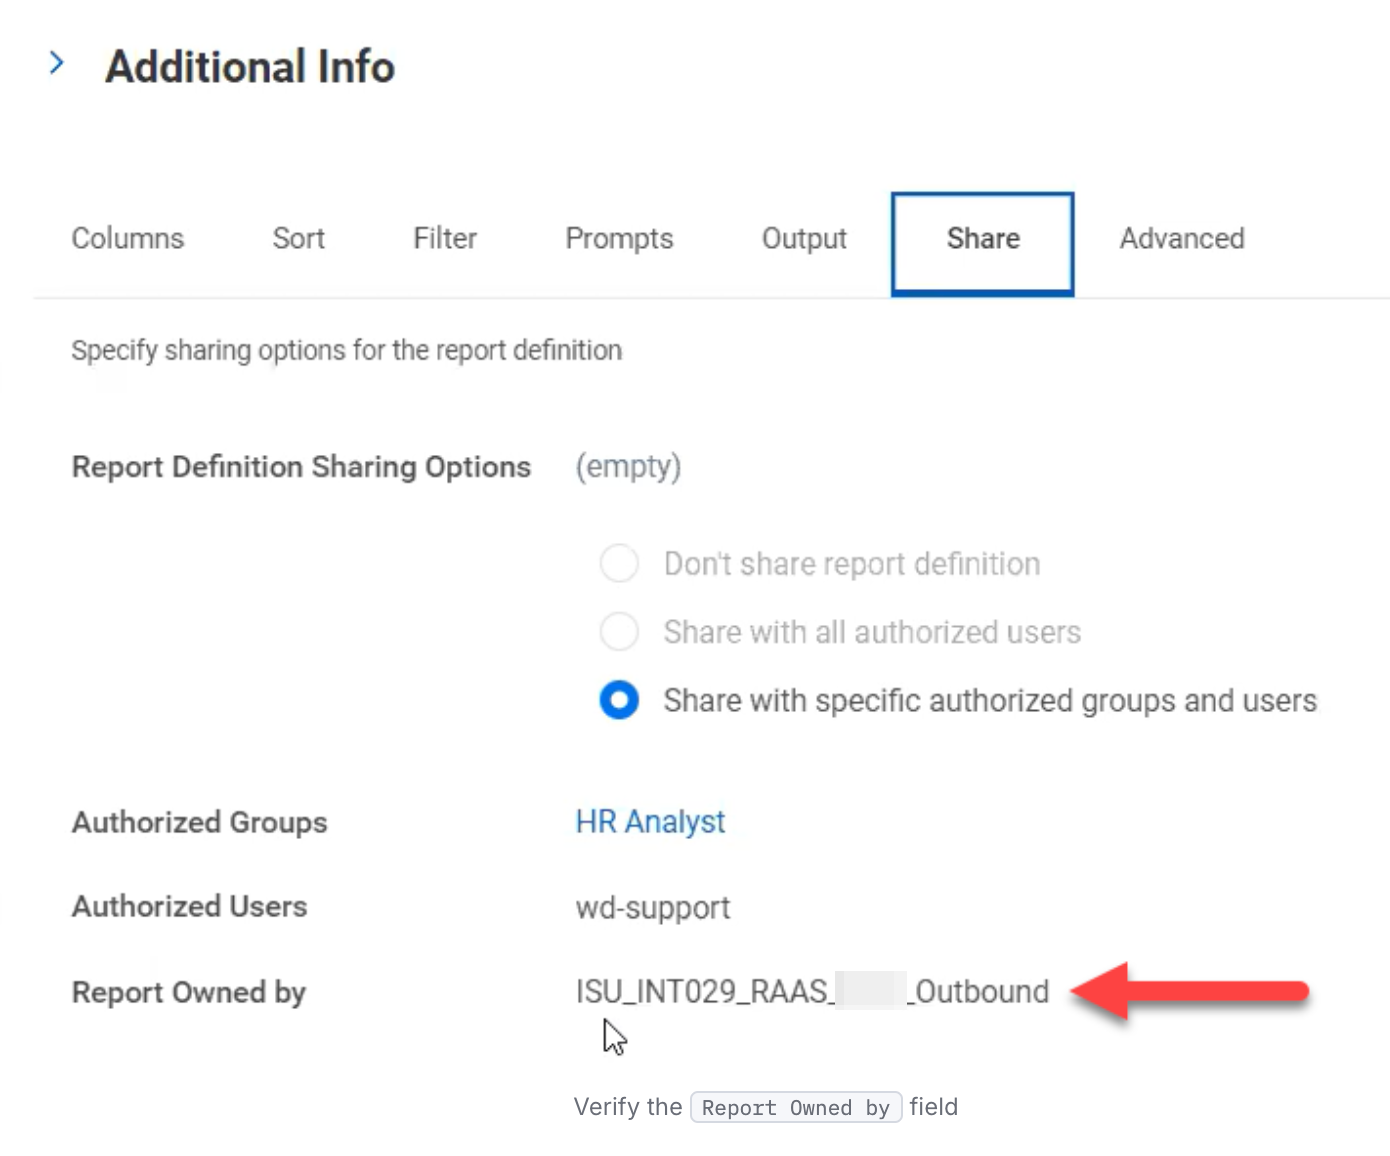Select the Prompts tab
The image size is (1390, 1156).
(x=619, y=239)
